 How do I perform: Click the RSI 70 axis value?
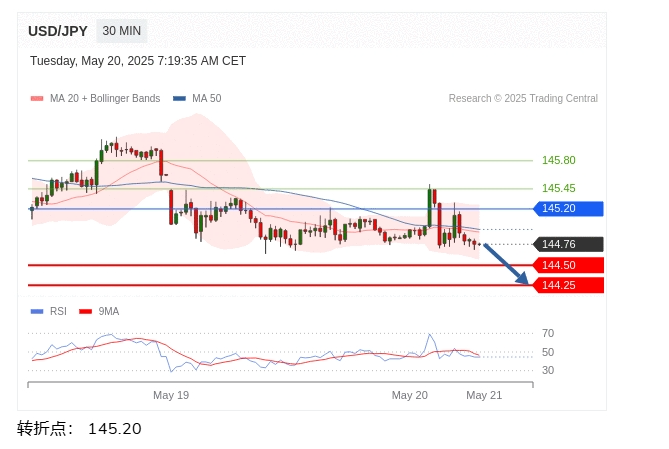click(x=548, y=333)
